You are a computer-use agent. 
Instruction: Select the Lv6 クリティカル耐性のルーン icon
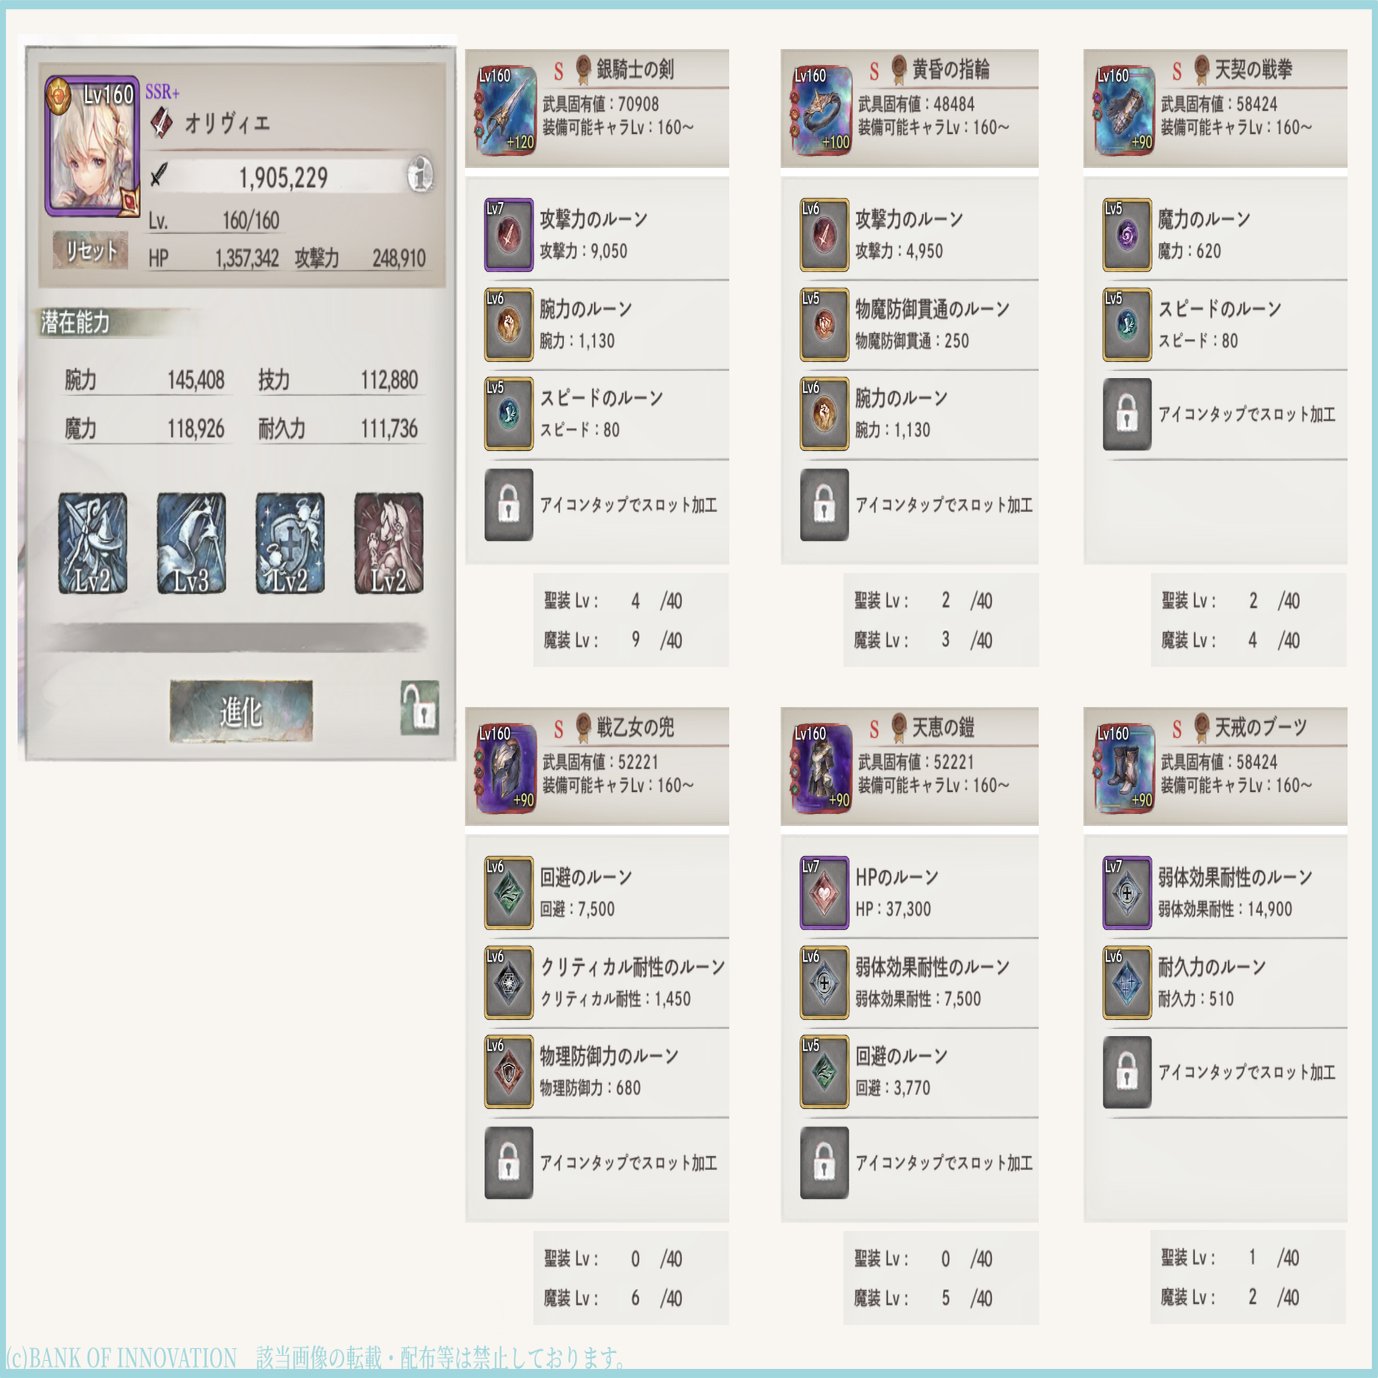pos(509,982)
